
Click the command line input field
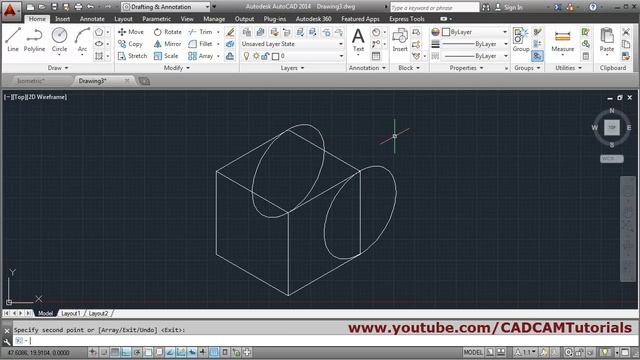coord(327,340)
